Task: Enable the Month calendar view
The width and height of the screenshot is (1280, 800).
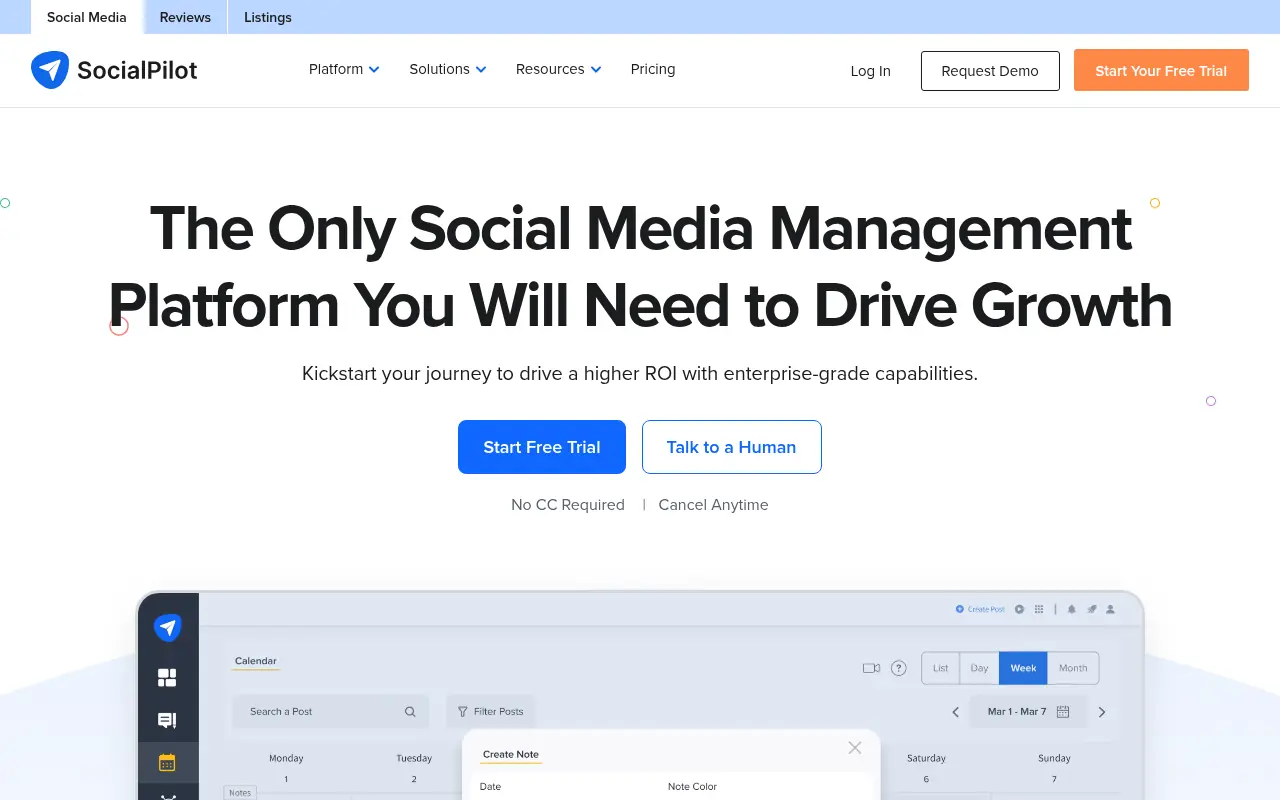Action: click(1072, 668)
